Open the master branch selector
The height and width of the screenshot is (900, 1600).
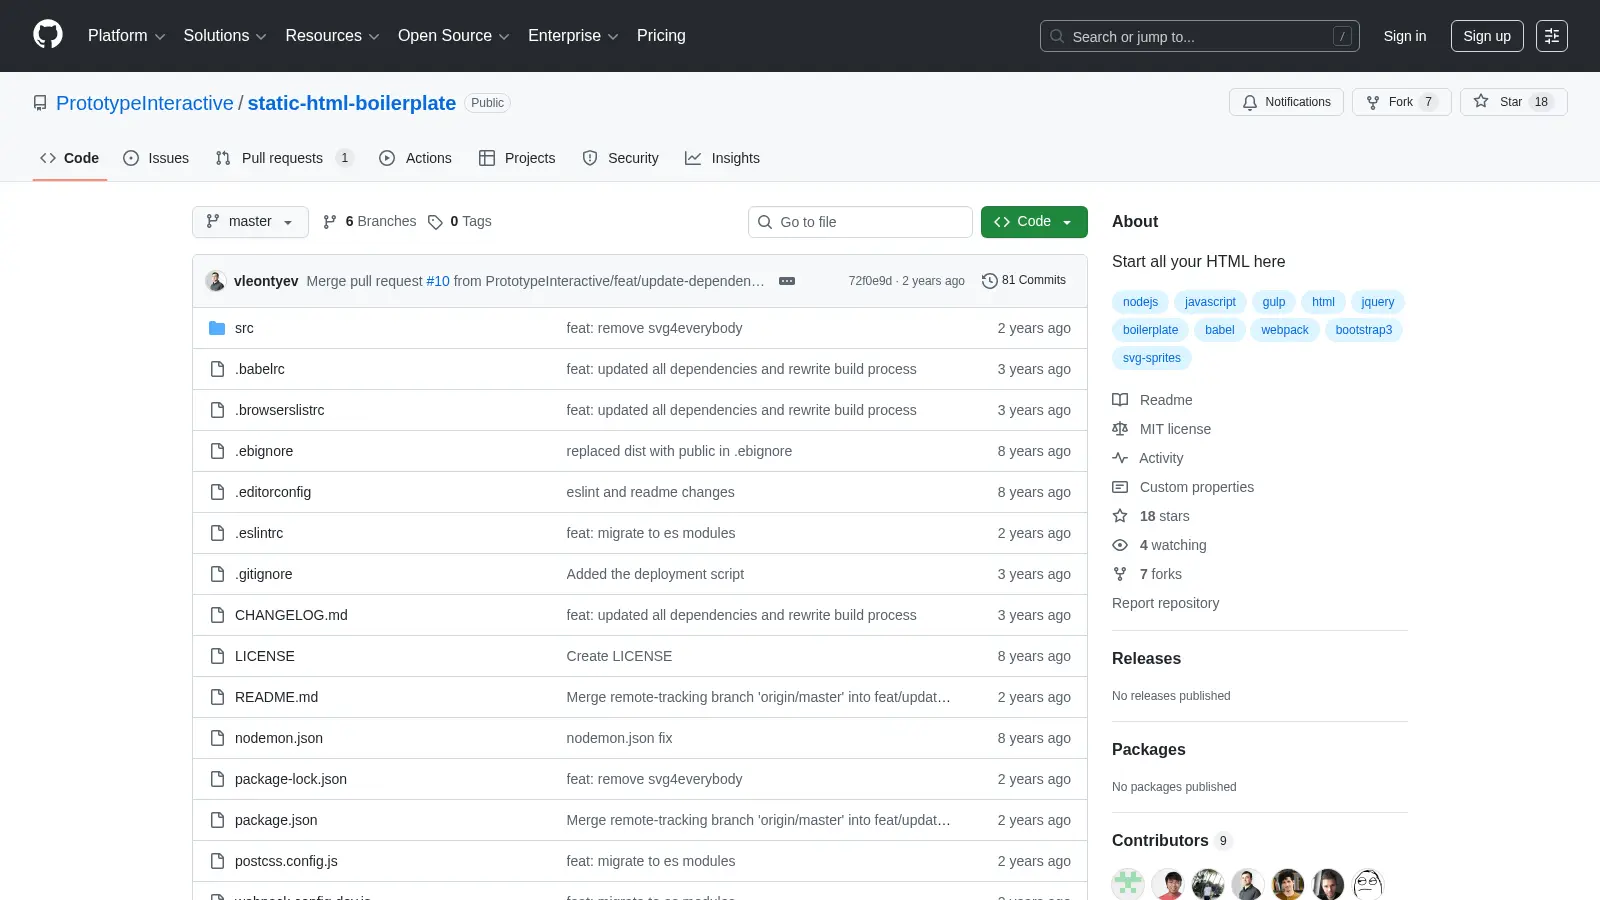pyautogui.click(x=250, y=222)
